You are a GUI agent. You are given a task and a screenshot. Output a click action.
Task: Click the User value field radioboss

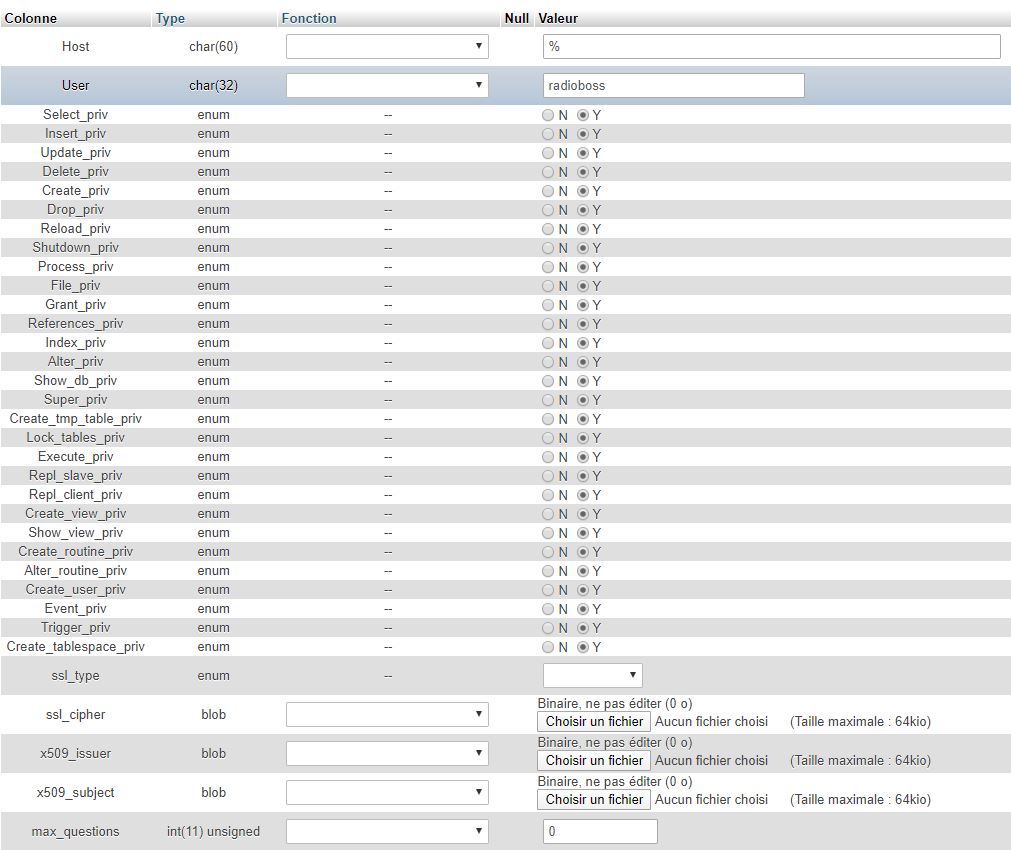tap(674, 85)
